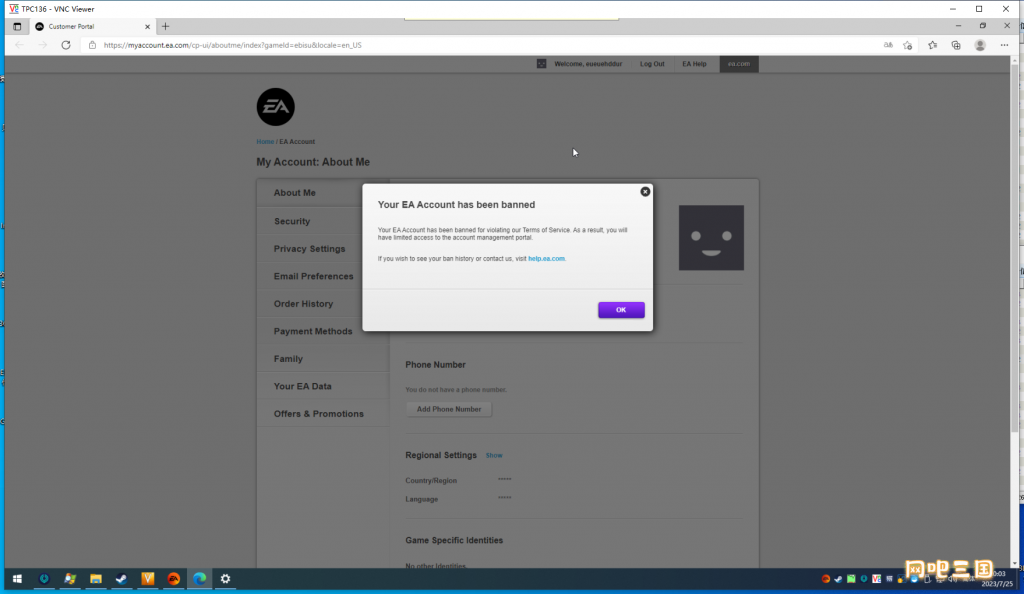Select the Customer Portal browser tab
This screenshot has width=1024, height=594.
pos(93,27)
